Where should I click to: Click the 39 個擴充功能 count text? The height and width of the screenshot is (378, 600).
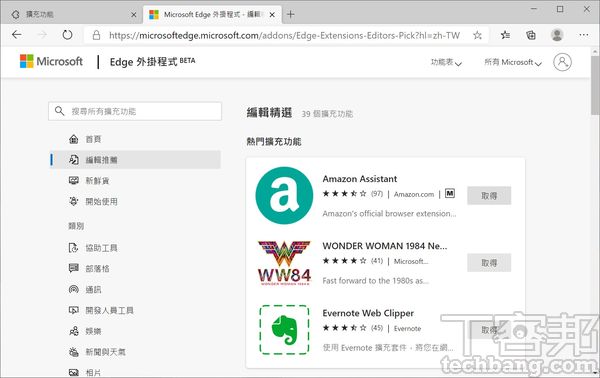[327, 114]
